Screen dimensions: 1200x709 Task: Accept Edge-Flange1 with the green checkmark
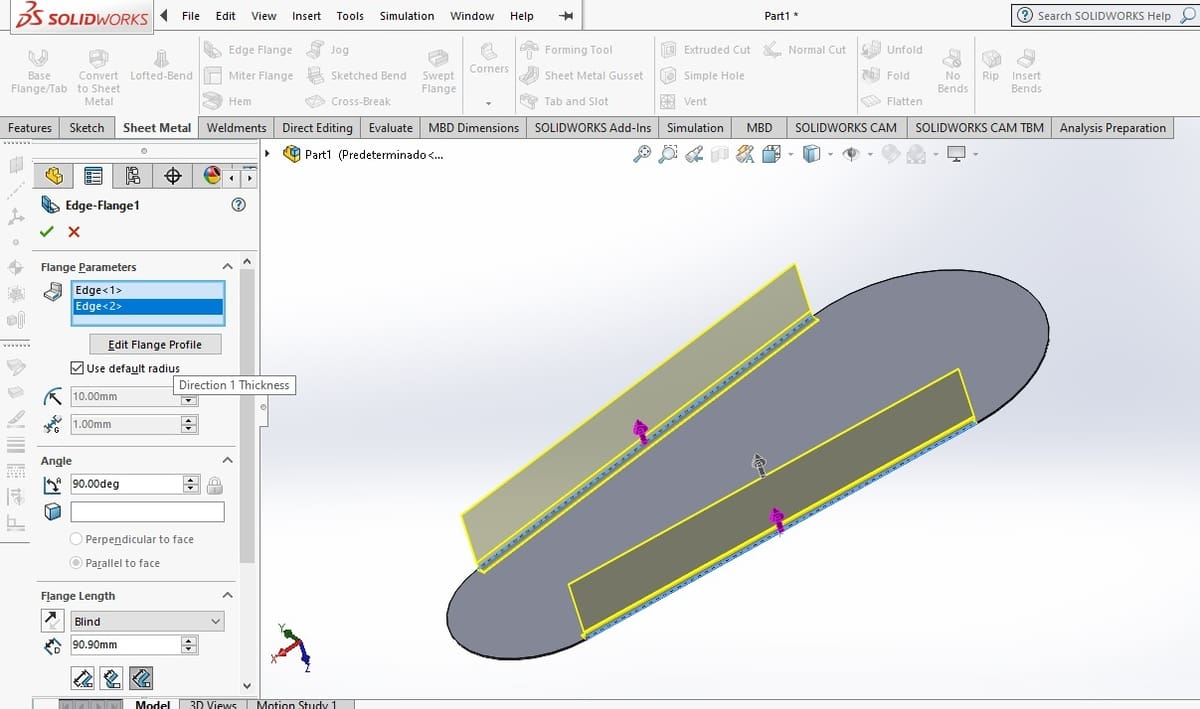[x=46, y=231]
